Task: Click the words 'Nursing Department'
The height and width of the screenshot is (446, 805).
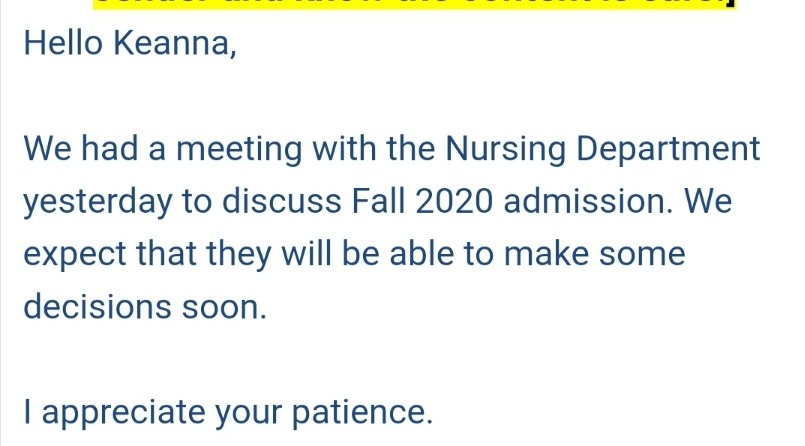Action: pyautogui.click(x=603, y=149)
